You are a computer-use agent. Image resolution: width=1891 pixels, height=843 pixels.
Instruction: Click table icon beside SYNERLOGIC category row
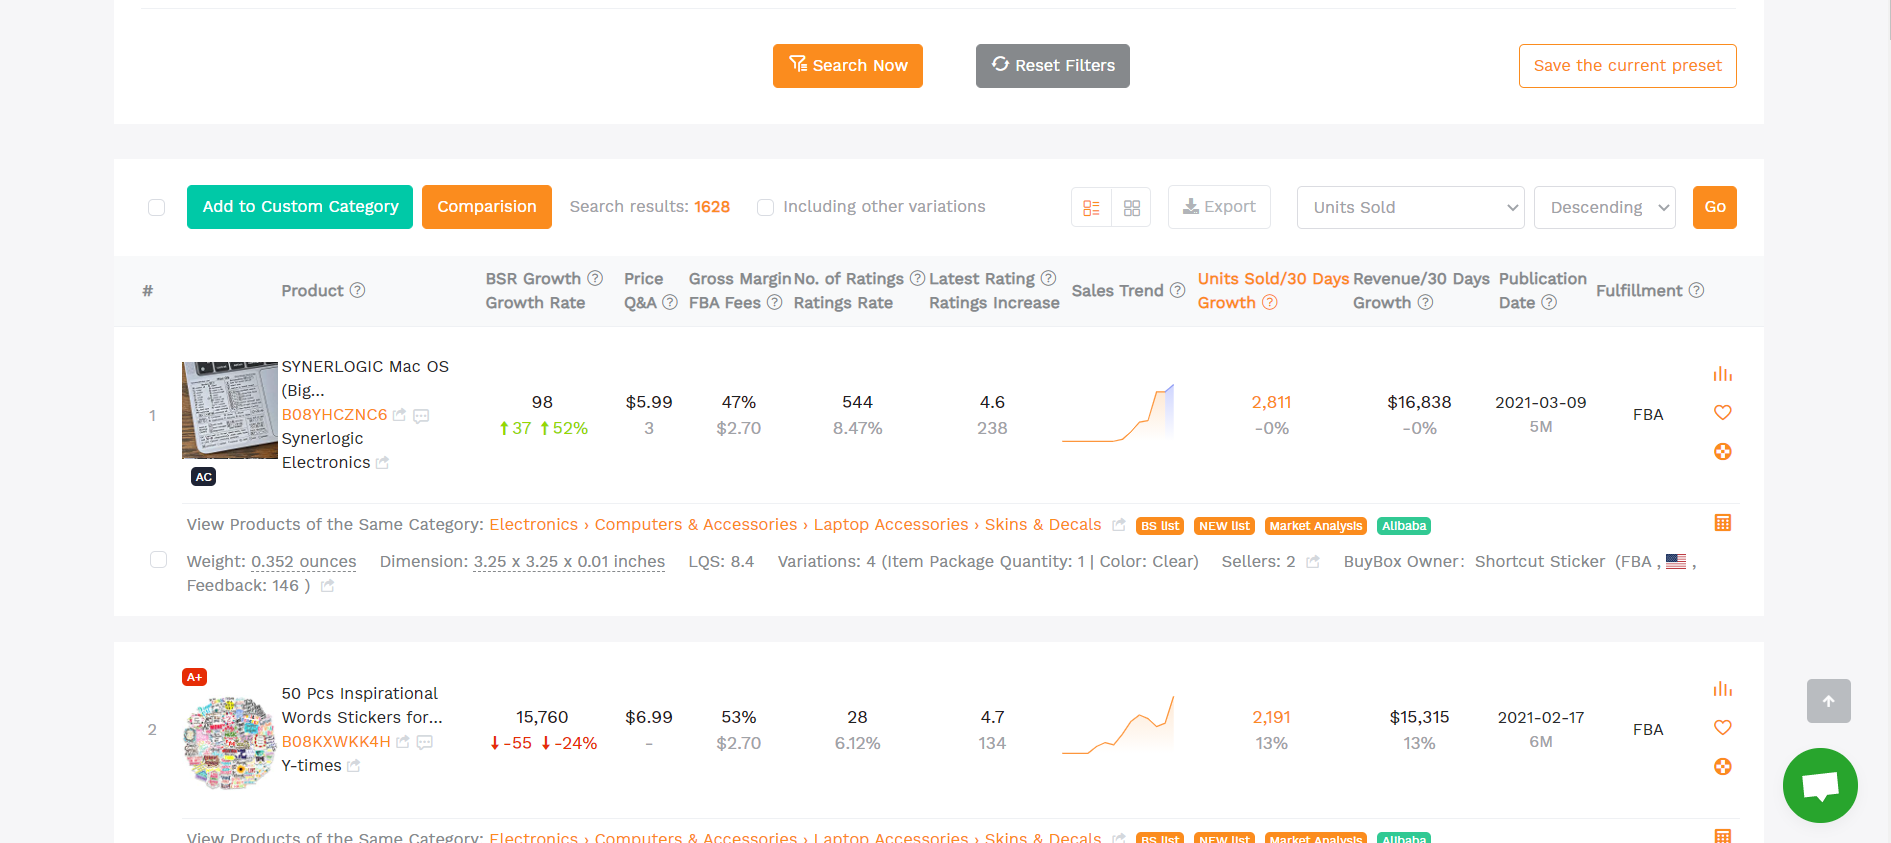[1722, 523]
